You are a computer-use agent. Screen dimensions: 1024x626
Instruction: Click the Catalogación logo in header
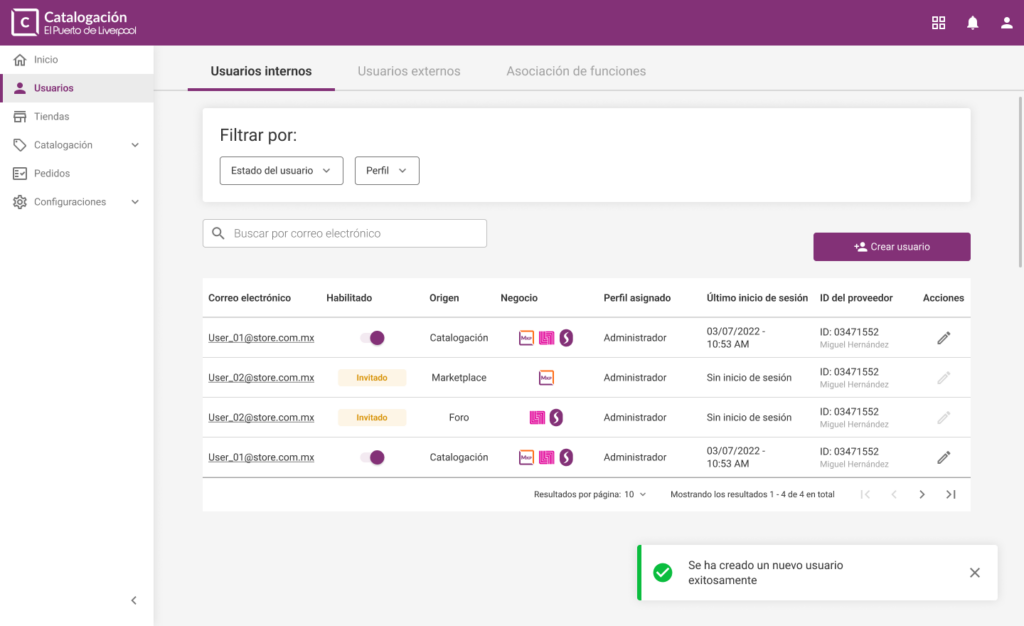[73, 23]
